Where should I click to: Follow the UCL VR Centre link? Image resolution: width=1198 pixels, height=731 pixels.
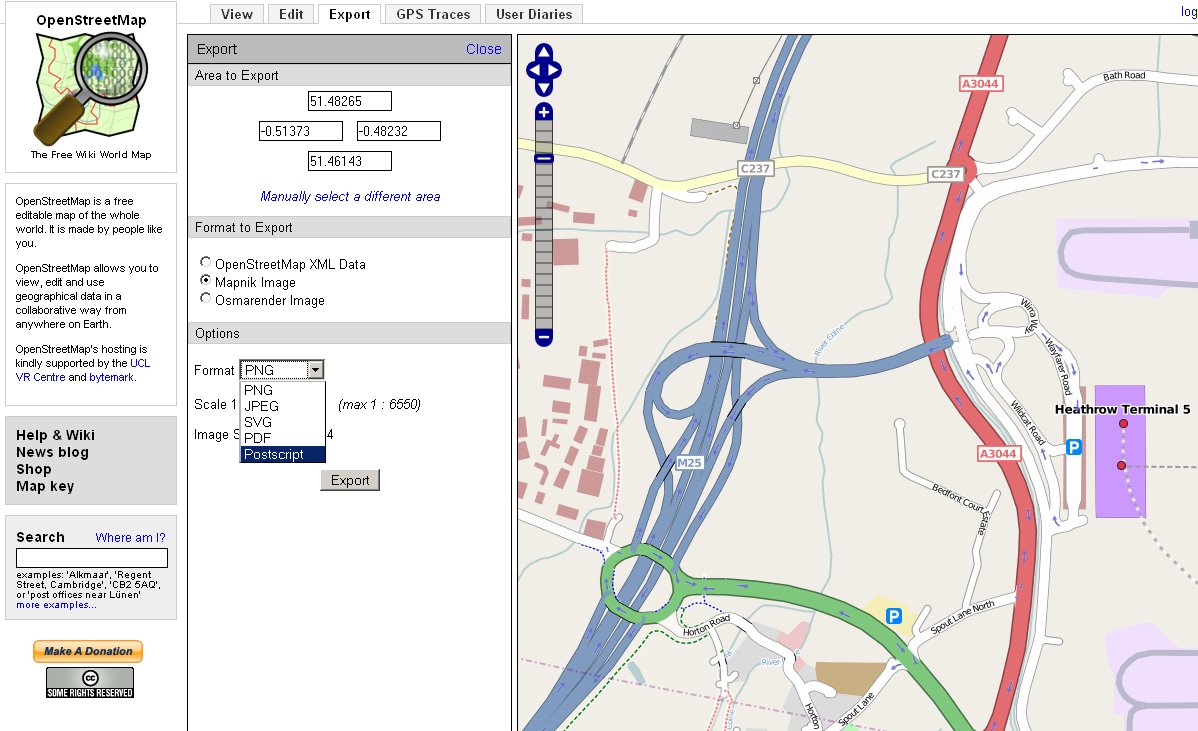tap(83, 370)
